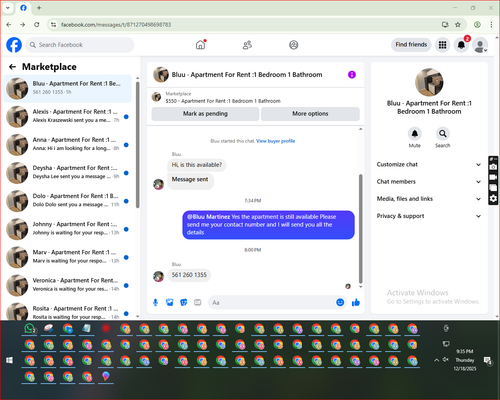This screenshot has height=400, width=500.
Task: Click the Facebook logo
Action: click(x=14, y=45)
